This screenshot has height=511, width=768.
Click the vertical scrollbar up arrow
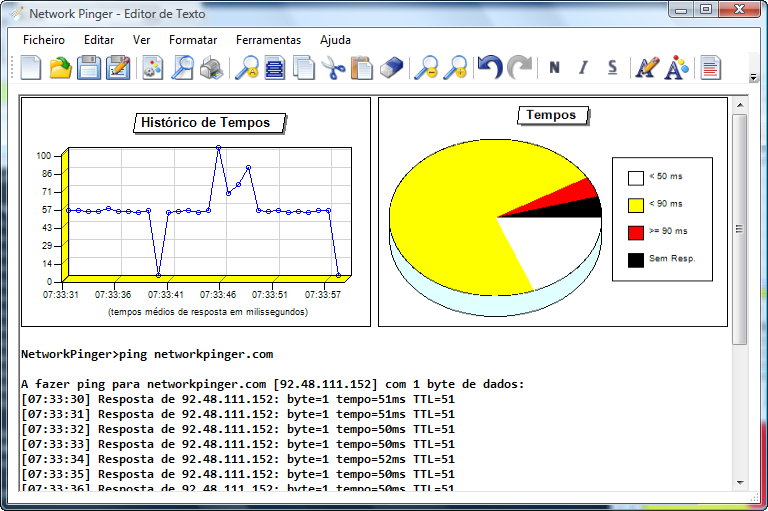pyautogui.click(x=740, y=105)
